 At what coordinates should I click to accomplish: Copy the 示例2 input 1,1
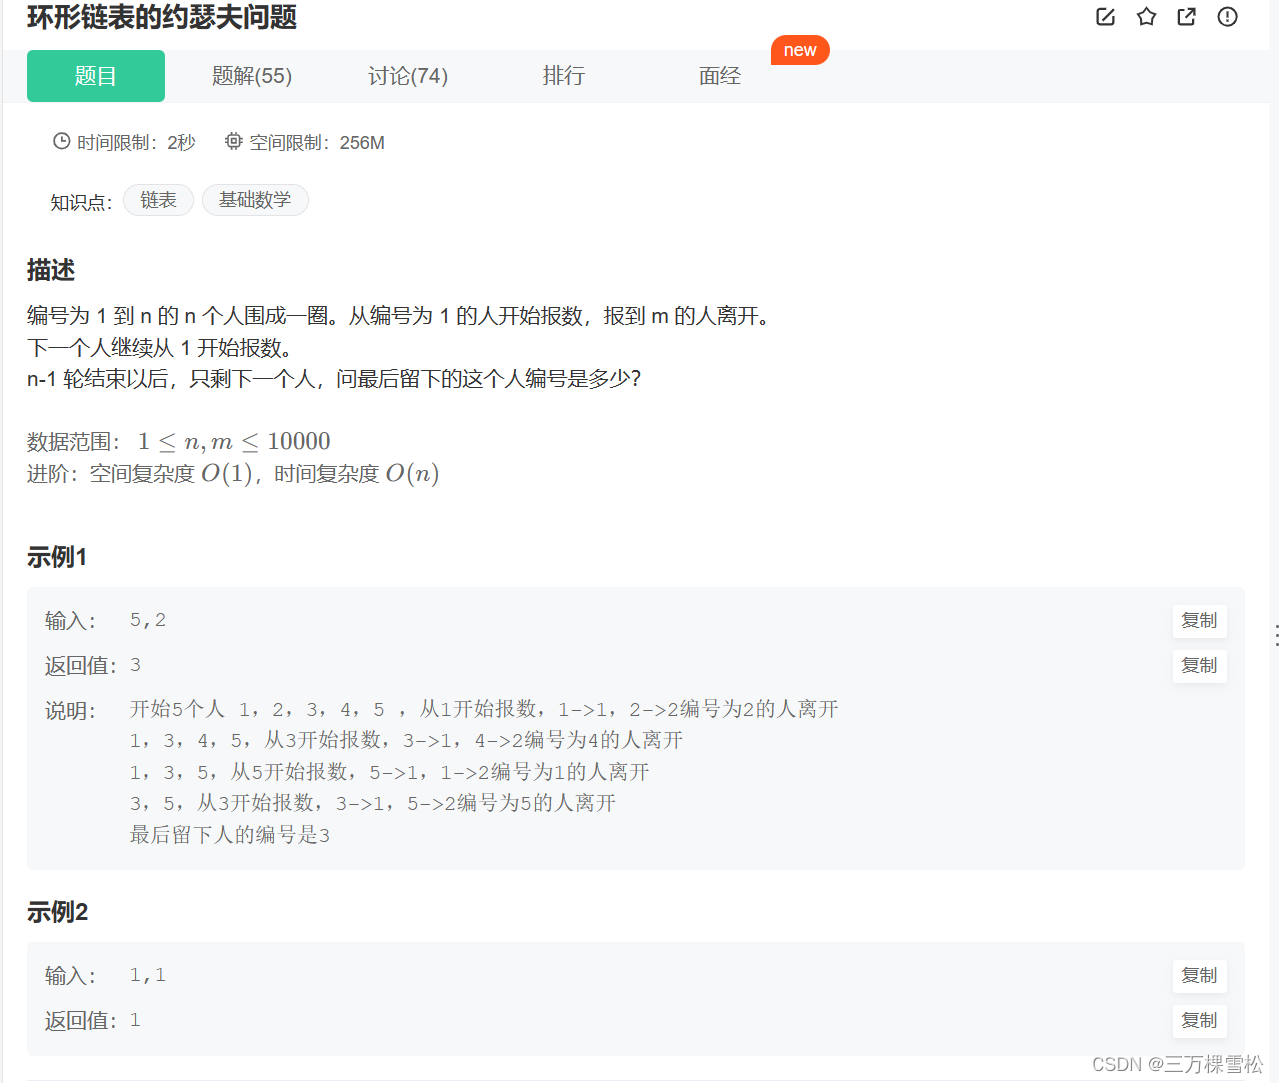(x=1199, y=976)
